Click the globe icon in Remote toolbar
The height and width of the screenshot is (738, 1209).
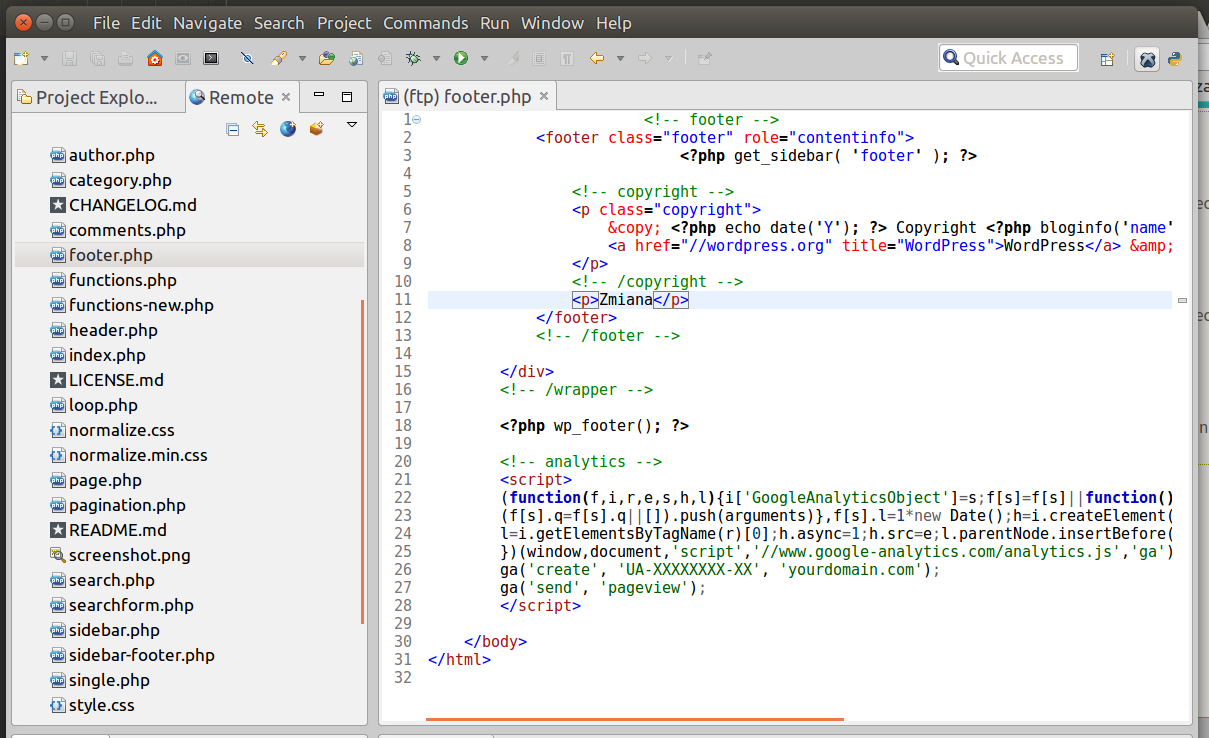tap(288, 129)
